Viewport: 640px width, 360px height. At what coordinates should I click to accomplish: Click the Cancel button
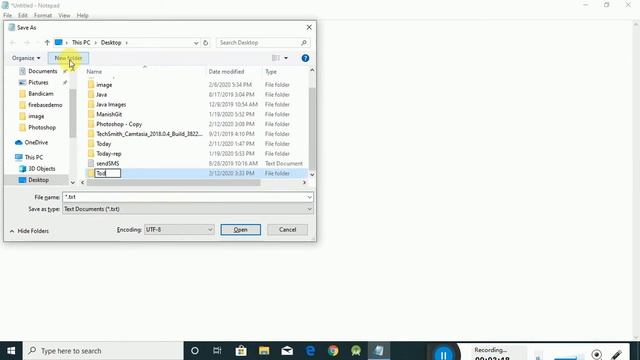click(x=287, y=229)
